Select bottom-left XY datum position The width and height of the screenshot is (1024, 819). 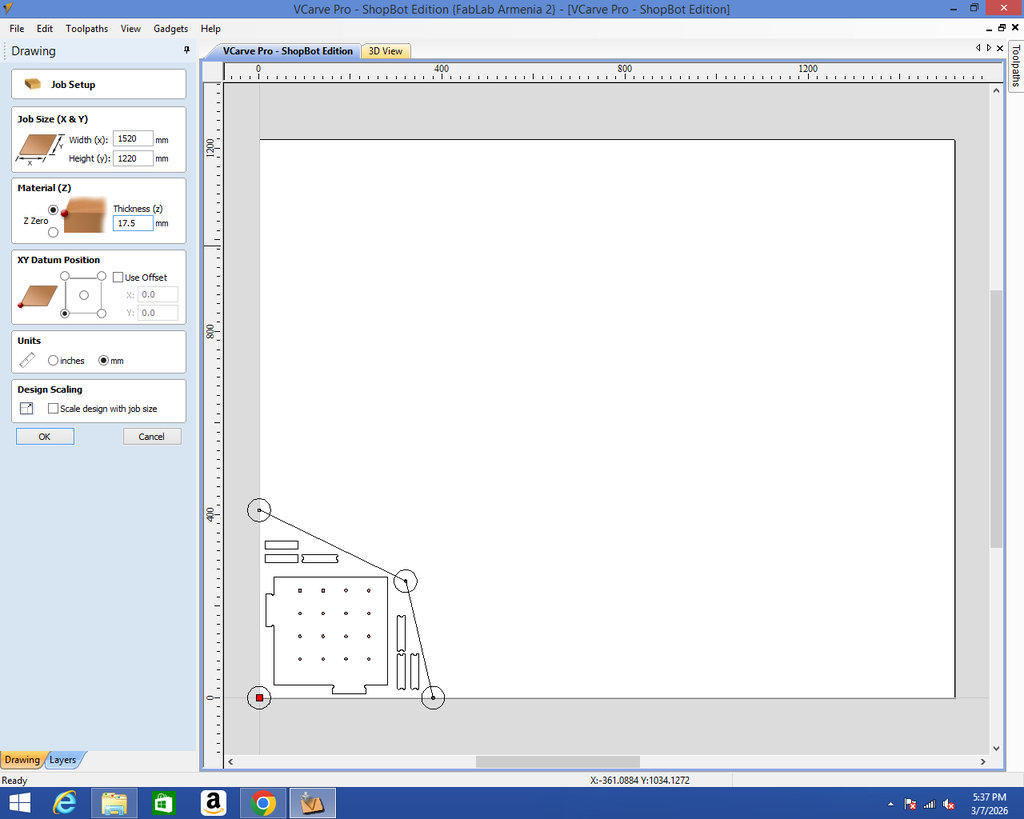(65, 313)
